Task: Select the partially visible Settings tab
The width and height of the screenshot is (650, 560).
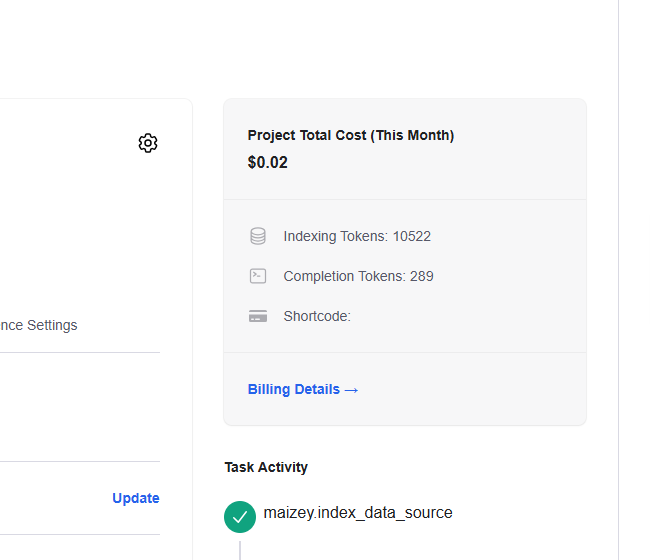Action: click(x=39, y=325)
